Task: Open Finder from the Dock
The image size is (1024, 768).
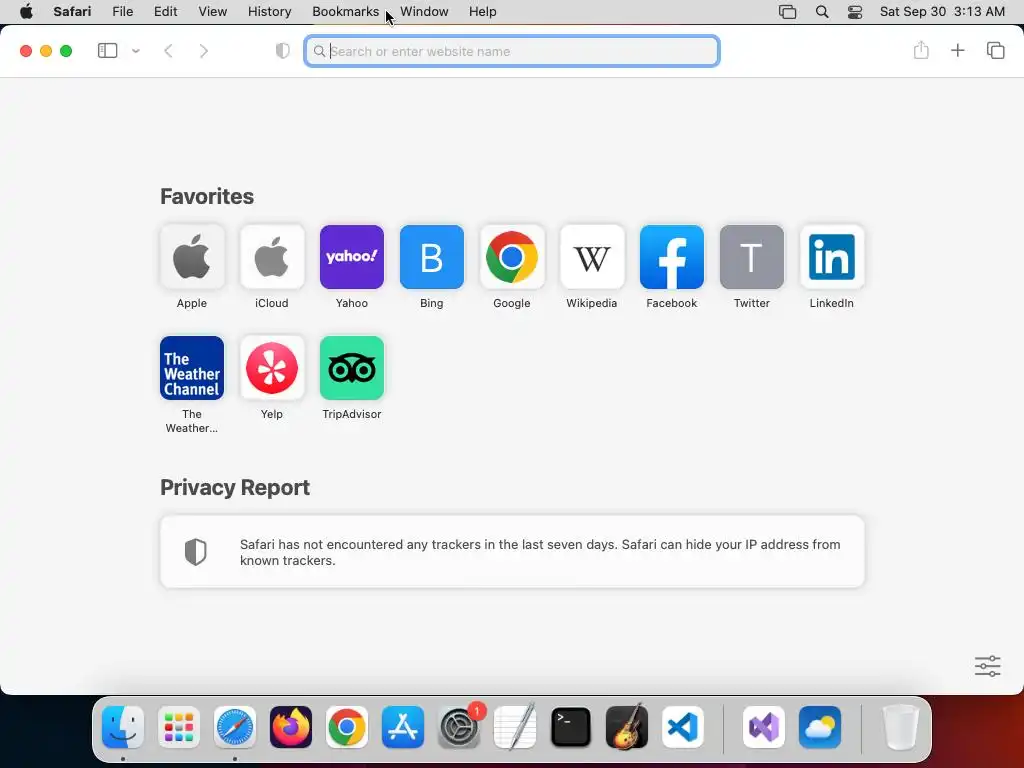Action: (123, 727)
